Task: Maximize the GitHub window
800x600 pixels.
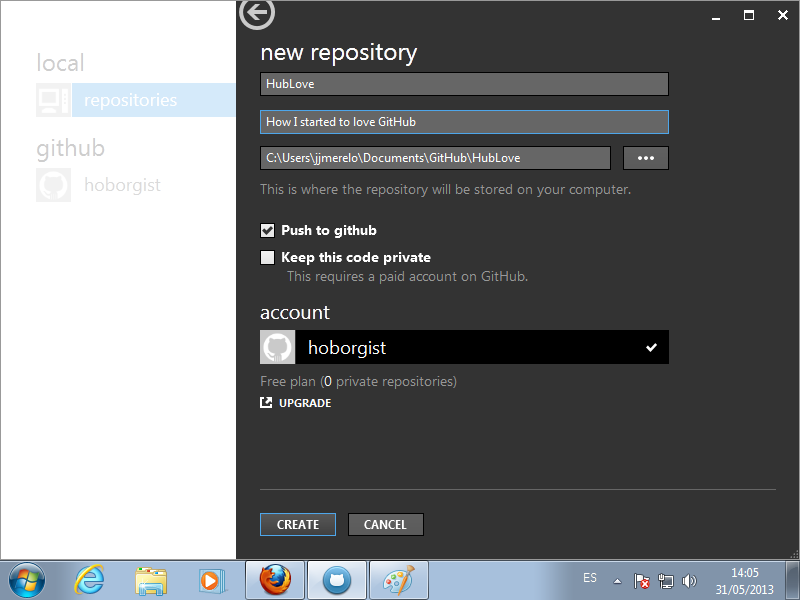Action: [749, 15]
